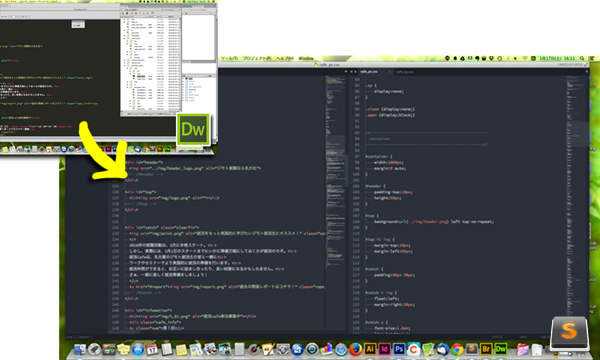Open Google Chrome from the dock

457,349
